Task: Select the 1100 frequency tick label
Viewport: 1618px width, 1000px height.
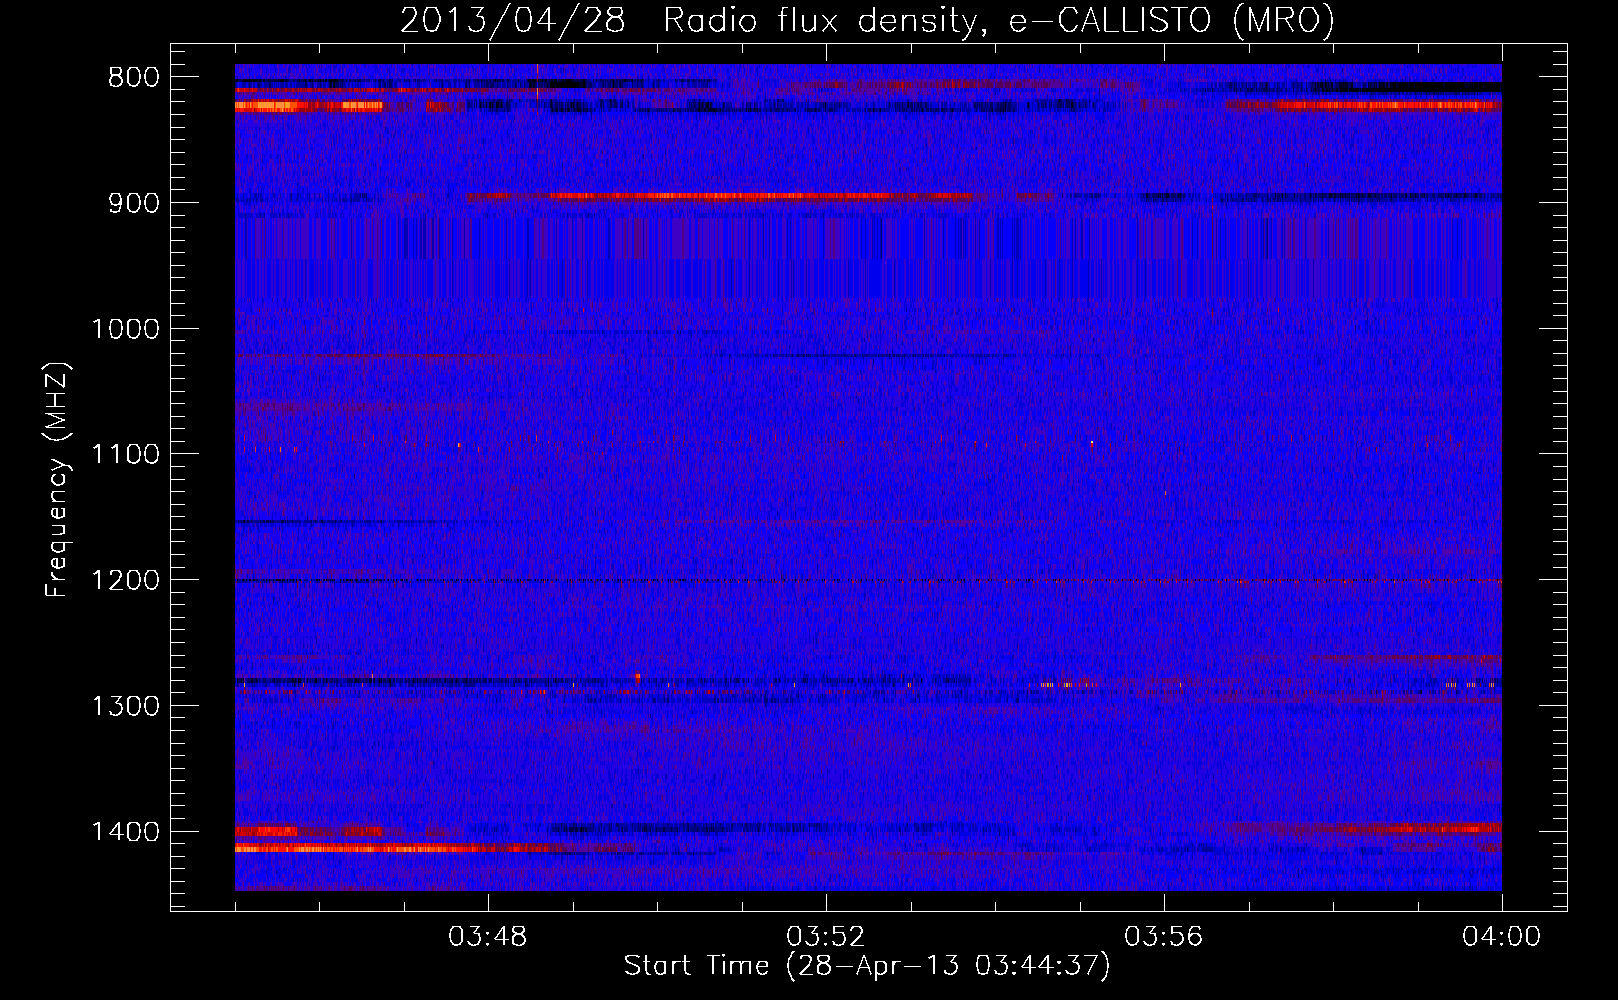Action: tap(125, 455)
